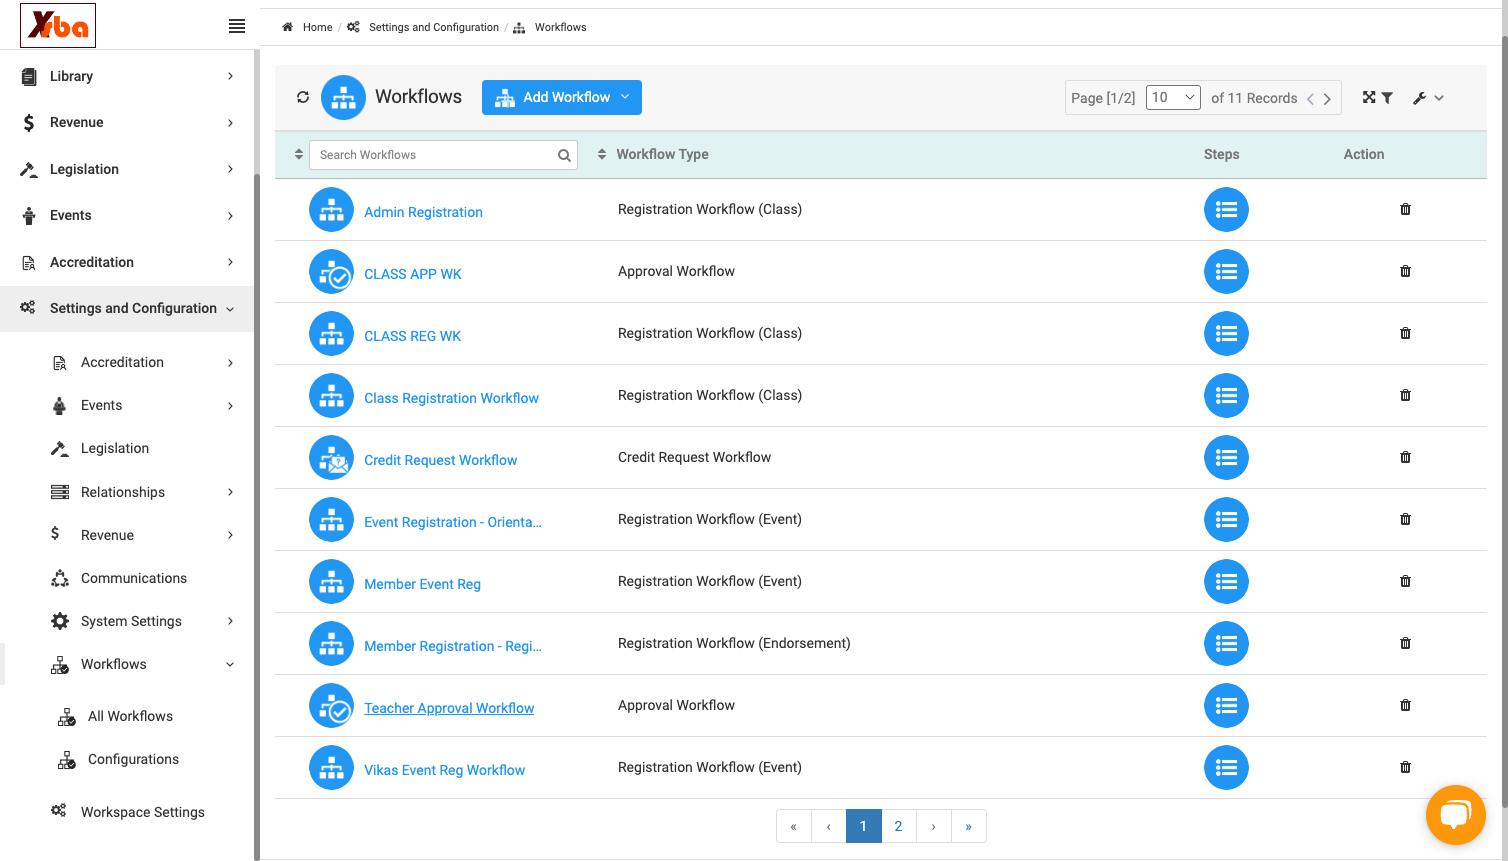1508x861 pixels.
Task: Open the chat support bubble
Action: click(1455, 815)
